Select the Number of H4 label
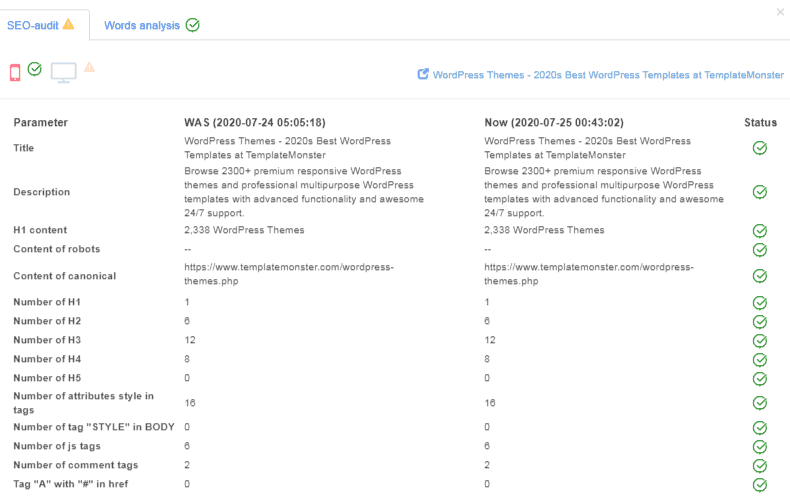Screen dimensions: 790x501 pyautogui.click(x=47, y=359)
